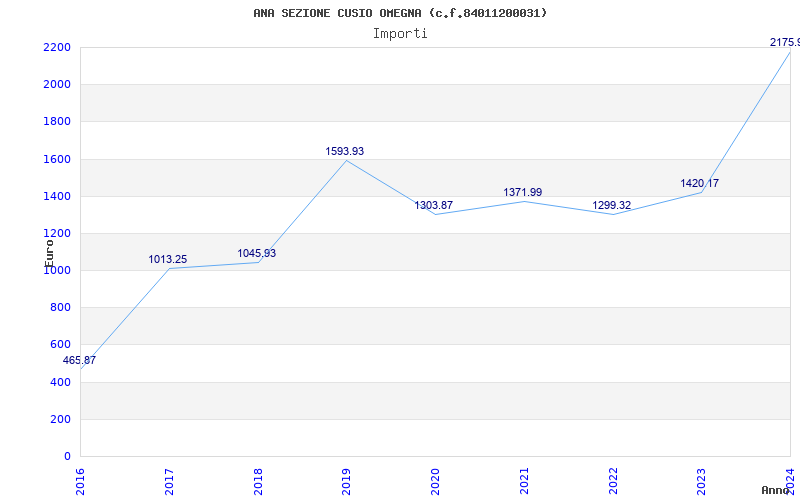Click the 1299.32 data label
This screenshot has height=500, width=800.
coord(612,205)
